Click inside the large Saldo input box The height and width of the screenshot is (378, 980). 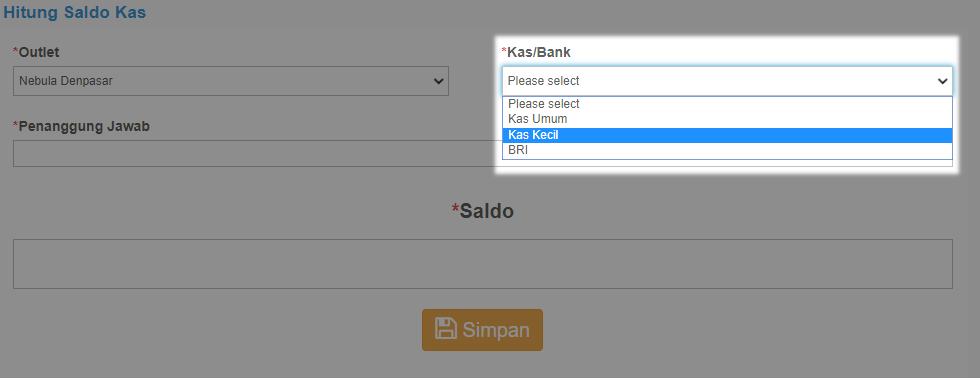pyautogui.click(x=482, y=264)
